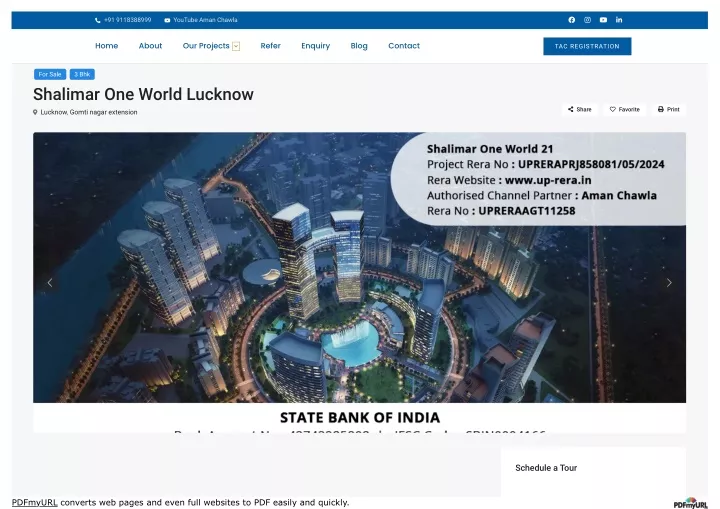This screenshot has width=720, height=509.
Task: Select the 3 Bhk tag
Action: pyautogui.click(x=82, y=74)
